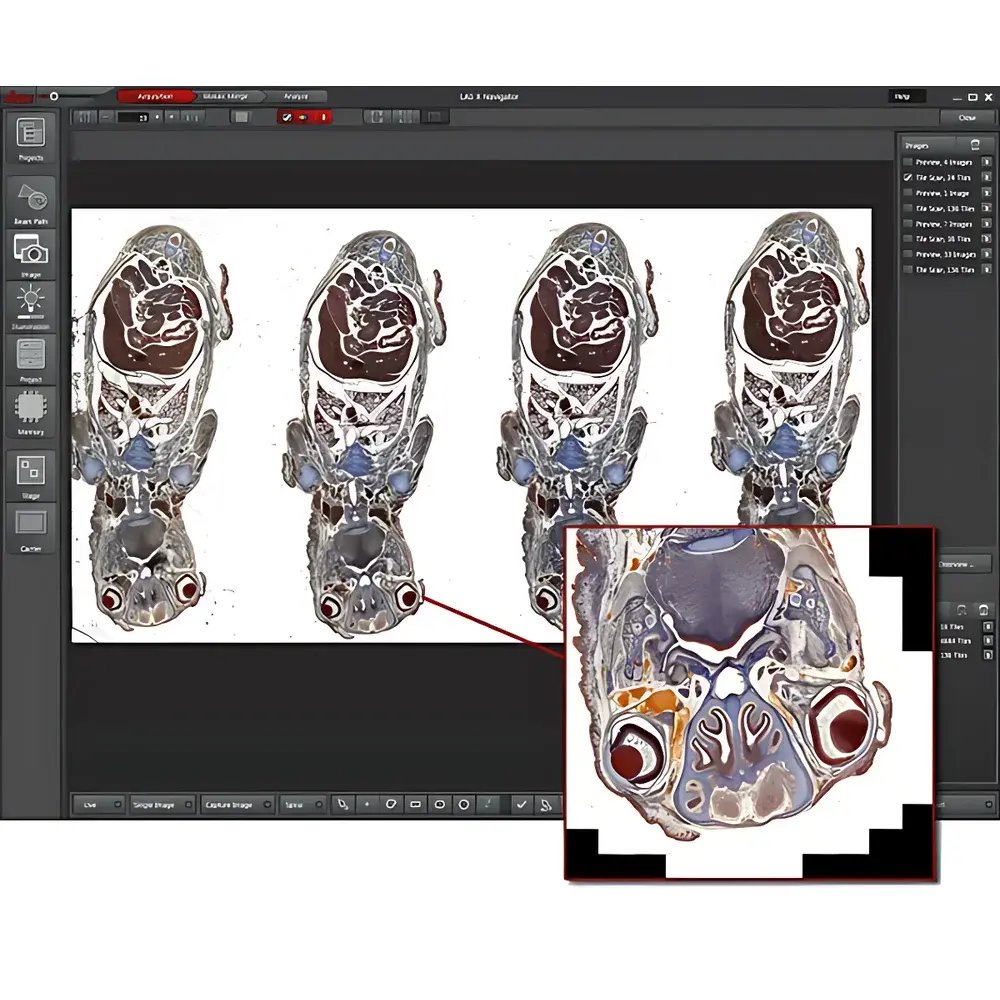Uncheck the checked Tile Scan checkbox
Screen dimensions: 1000x1000
(908, 177)
